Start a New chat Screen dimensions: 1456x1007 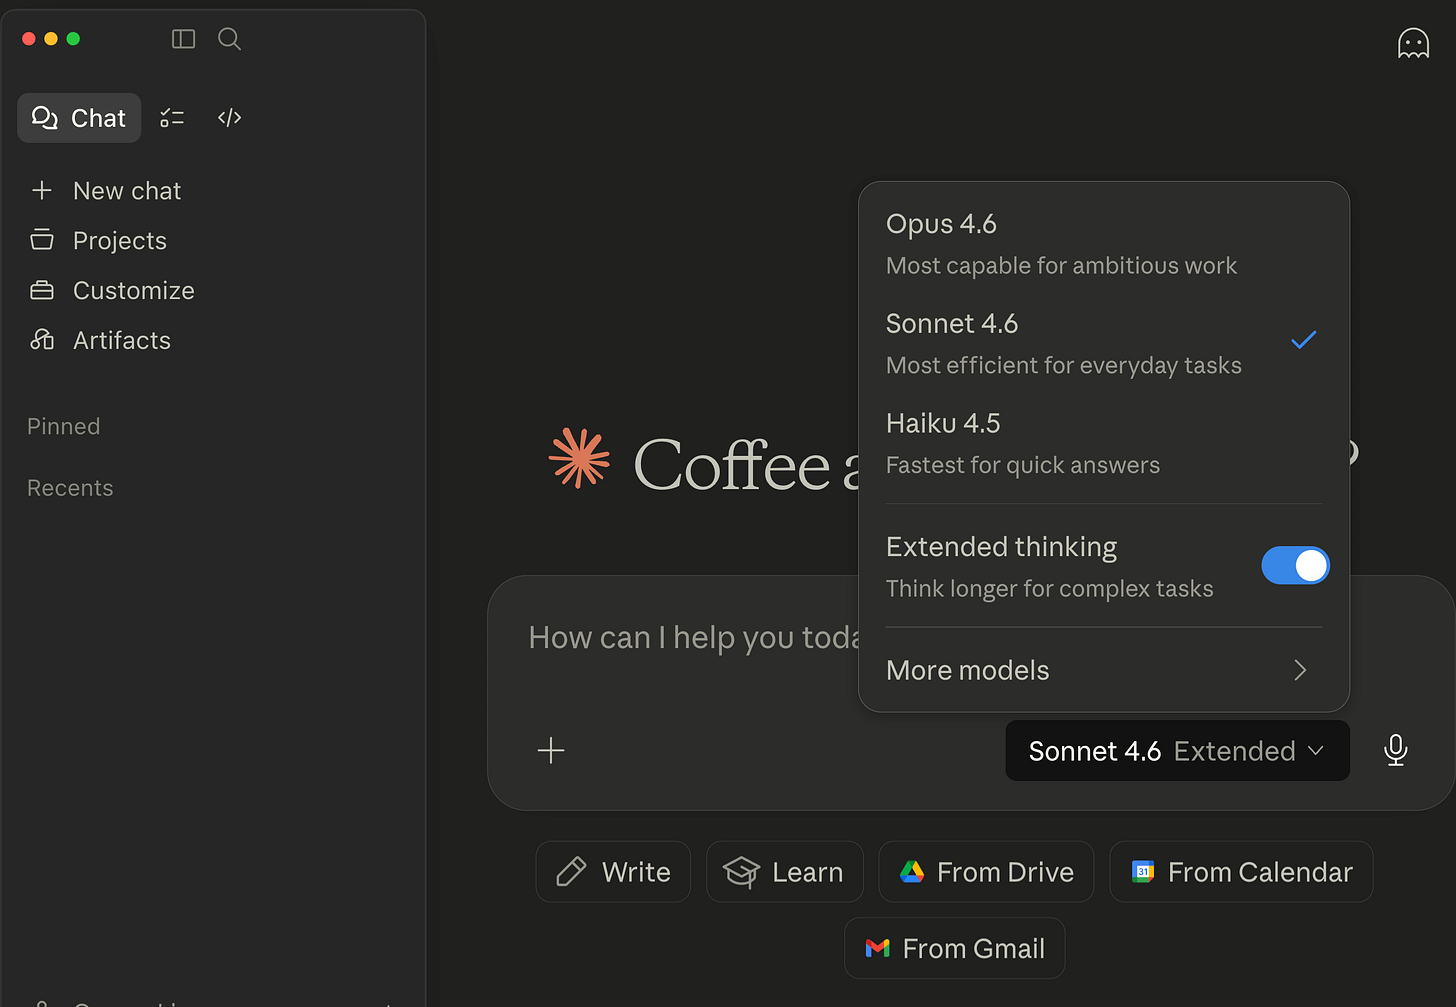pyautogui.click(x=106, y=191)
